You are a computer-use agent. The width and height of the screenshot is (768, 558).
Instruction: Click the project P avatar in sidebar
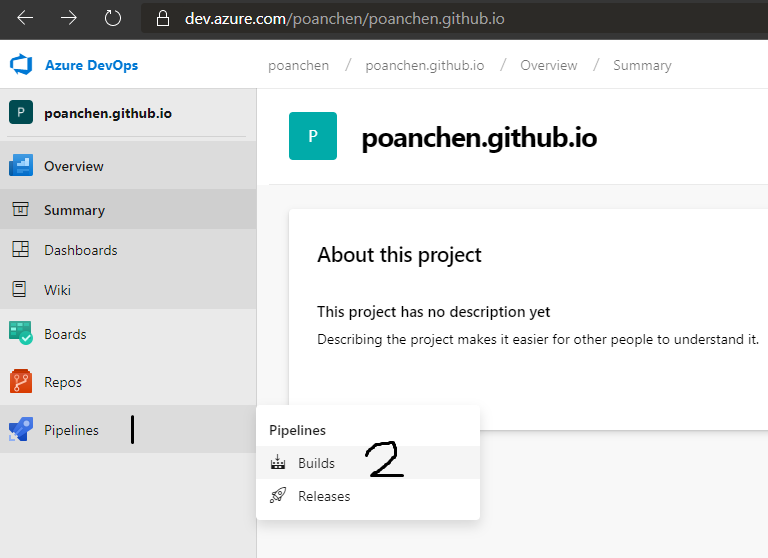(x=21, y=113)
